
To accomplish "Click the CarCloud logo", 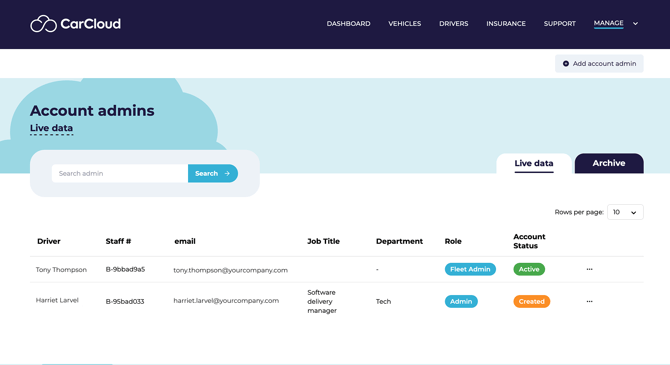I will [x=75, y=24].
